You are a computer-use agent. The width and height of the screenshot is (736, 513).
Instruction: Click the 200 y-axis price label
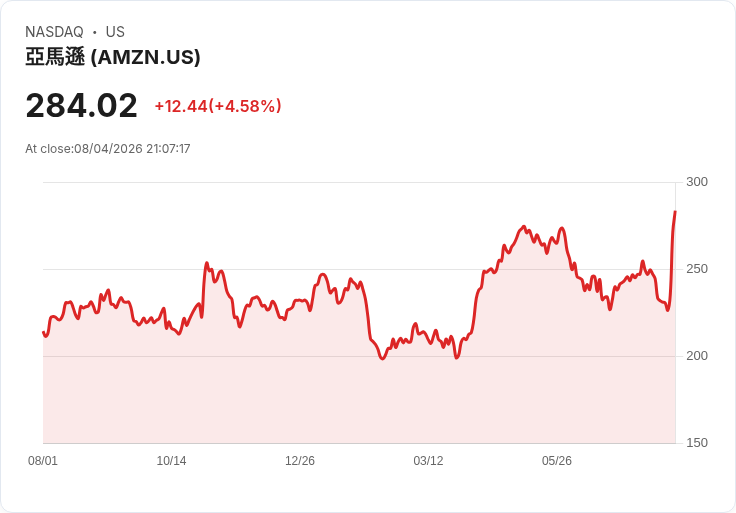pyautogui.click(x=697, y=356)
